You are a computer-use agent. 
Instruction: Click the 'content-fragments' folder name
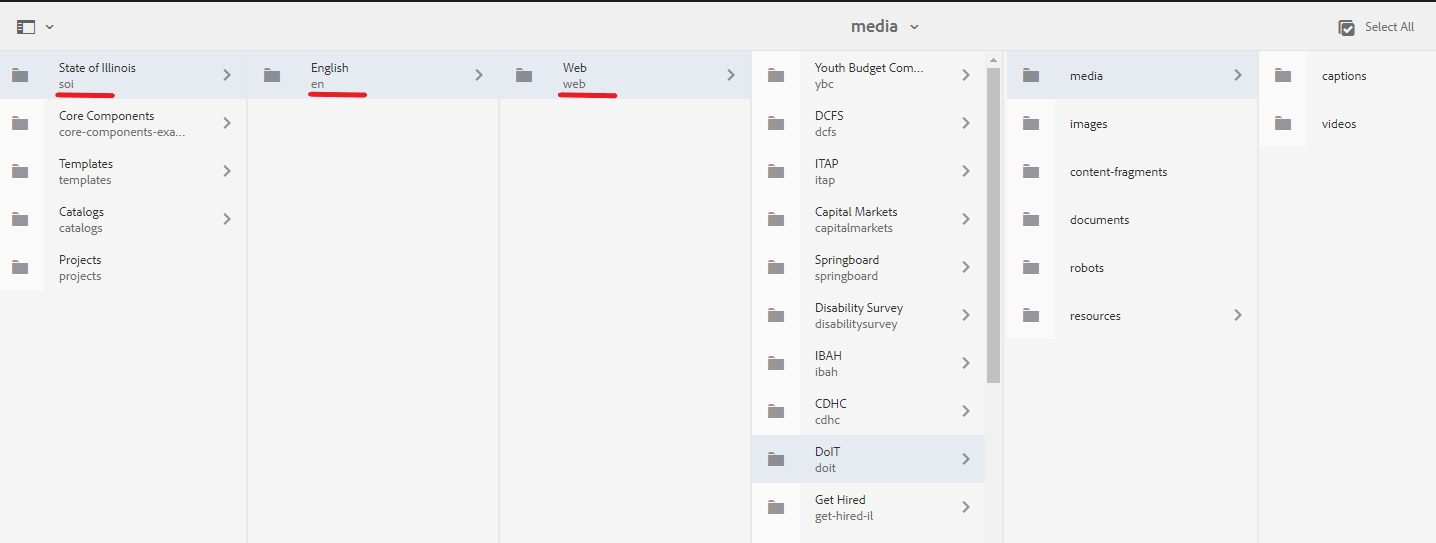tap(1118, 172)
